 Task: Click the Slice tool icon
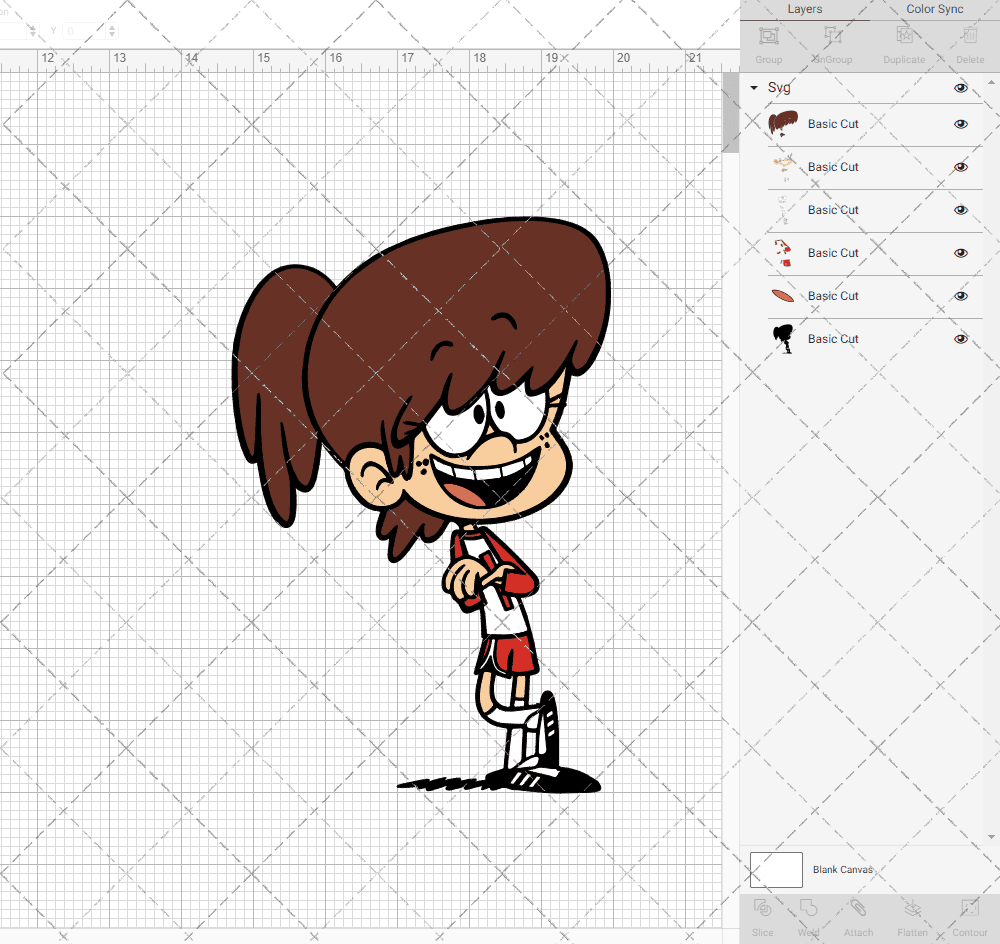coord(762,908)
